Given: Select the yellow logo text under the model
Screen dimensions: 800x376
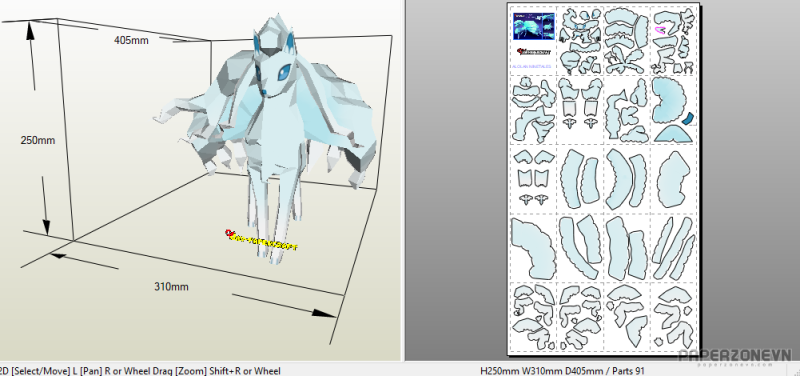Looking at the screenshot, I should (x=261, y=241).
